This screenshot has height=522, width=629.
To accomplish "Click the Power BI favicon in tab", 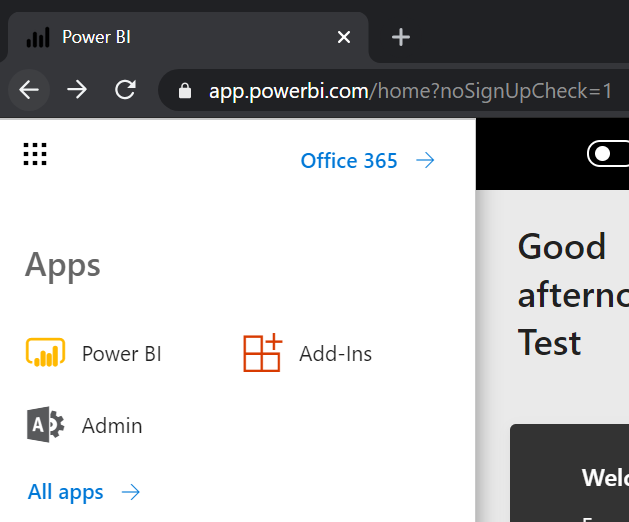I will pyautogui.click(x=38, y=37).
